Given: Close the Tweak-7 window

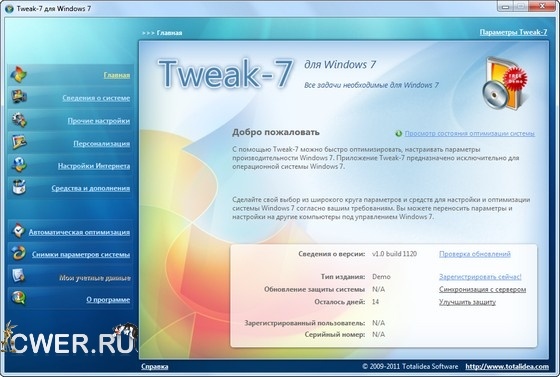Looking at the screenshot, I should (542, 6).
